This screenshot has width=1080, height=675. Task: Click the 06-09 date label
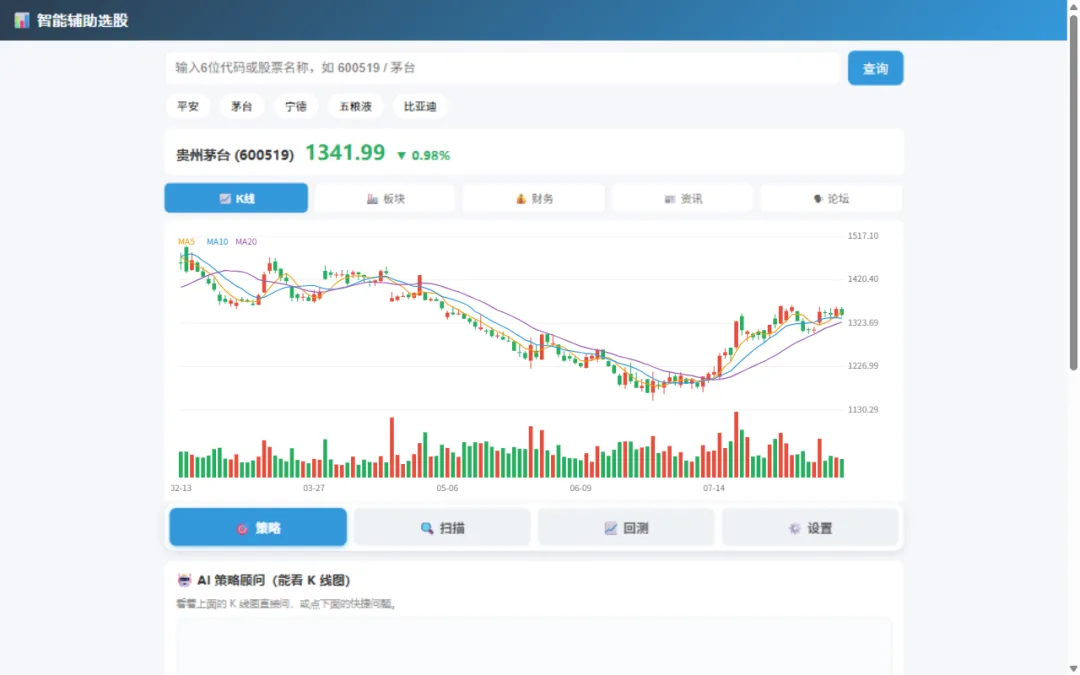point(581,488)
